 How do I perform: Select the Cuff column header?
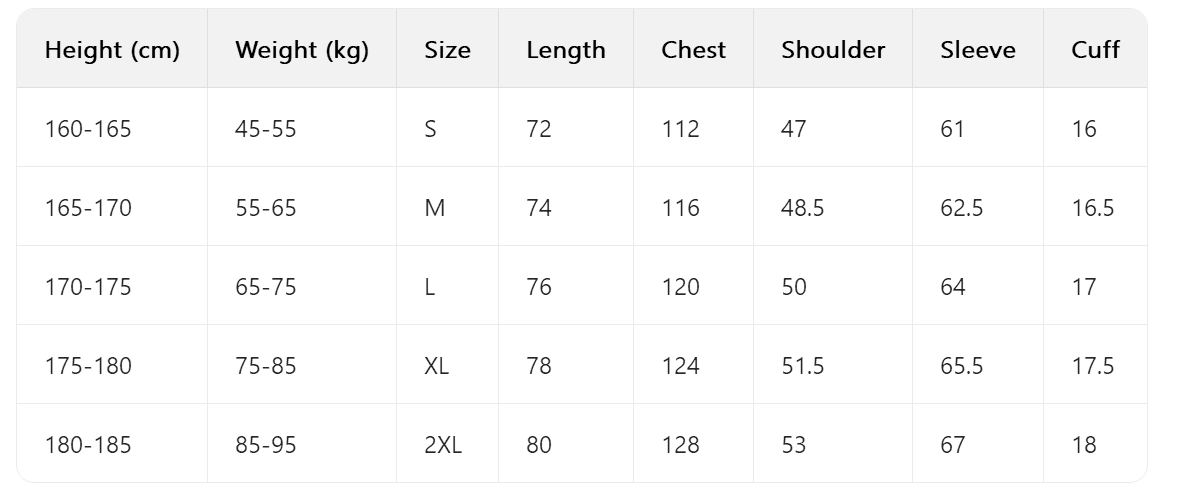pos(1095,50)
